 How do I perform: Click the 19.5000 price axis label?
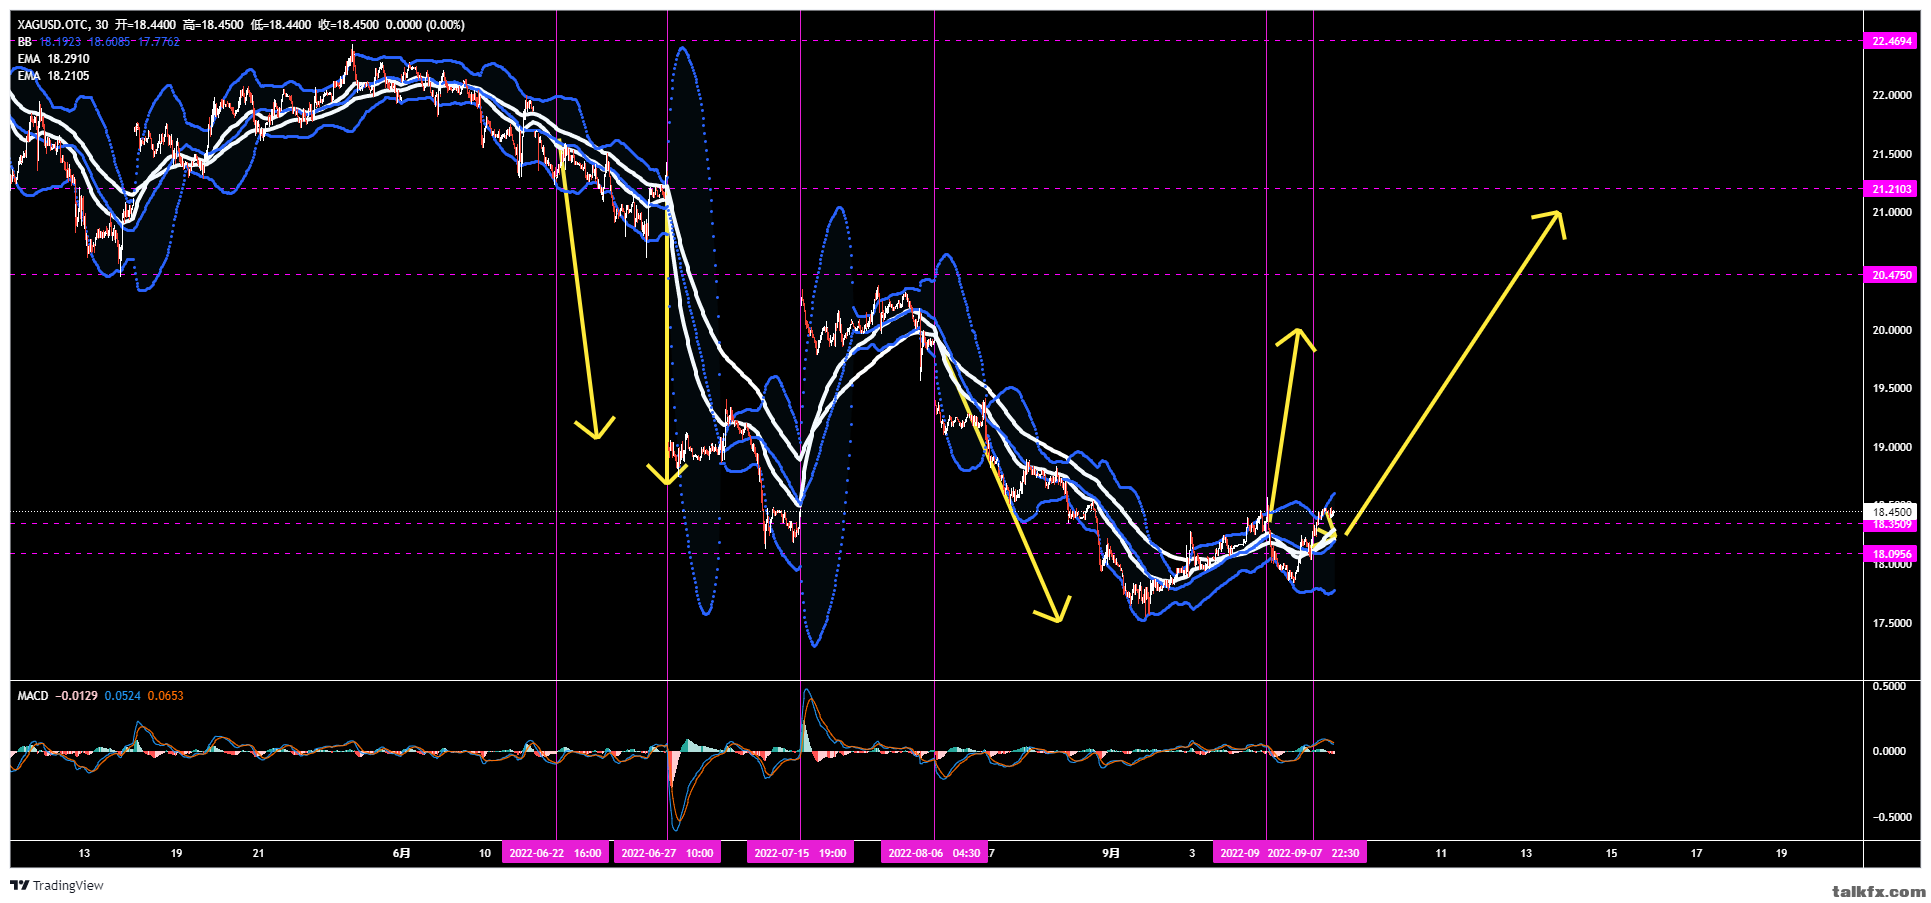coord(1892,388)
